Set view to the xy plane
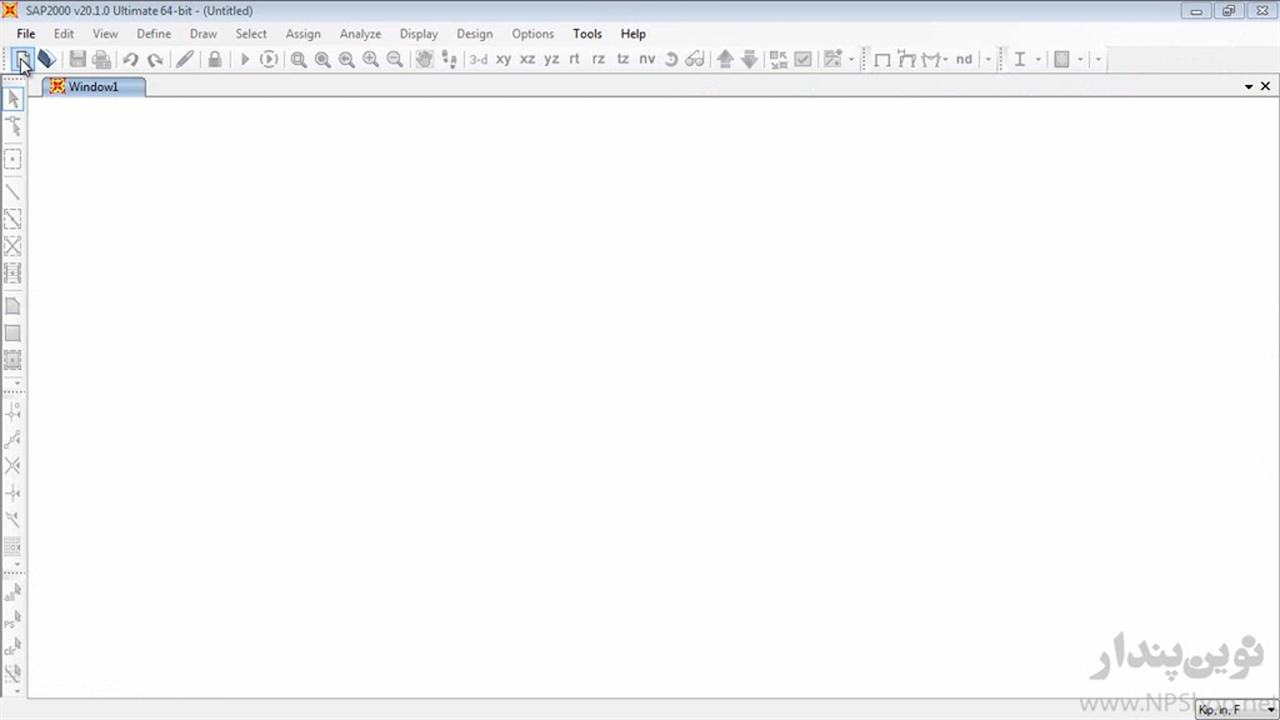Viewport: 1280px width, 720px height. [x=503, y=60]
